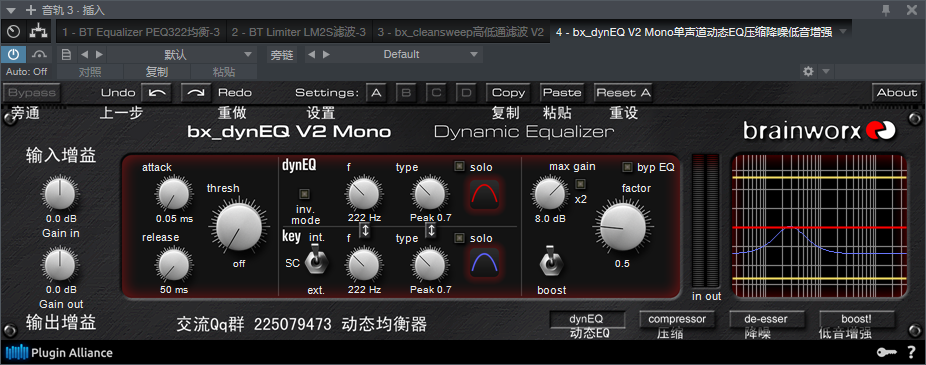This screenshot has width=926, height=365.
Task: Toggle the inv. mode checkbox
Action: coord(305,193)
